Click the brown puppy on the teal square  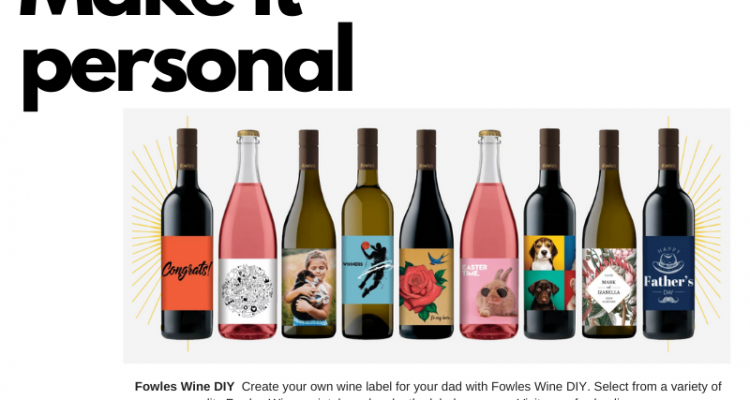tap(544, 293)
